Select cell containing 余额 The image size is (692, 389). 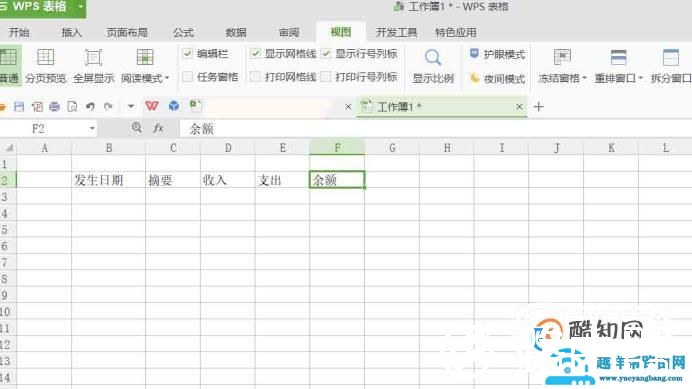click(337, 180)
